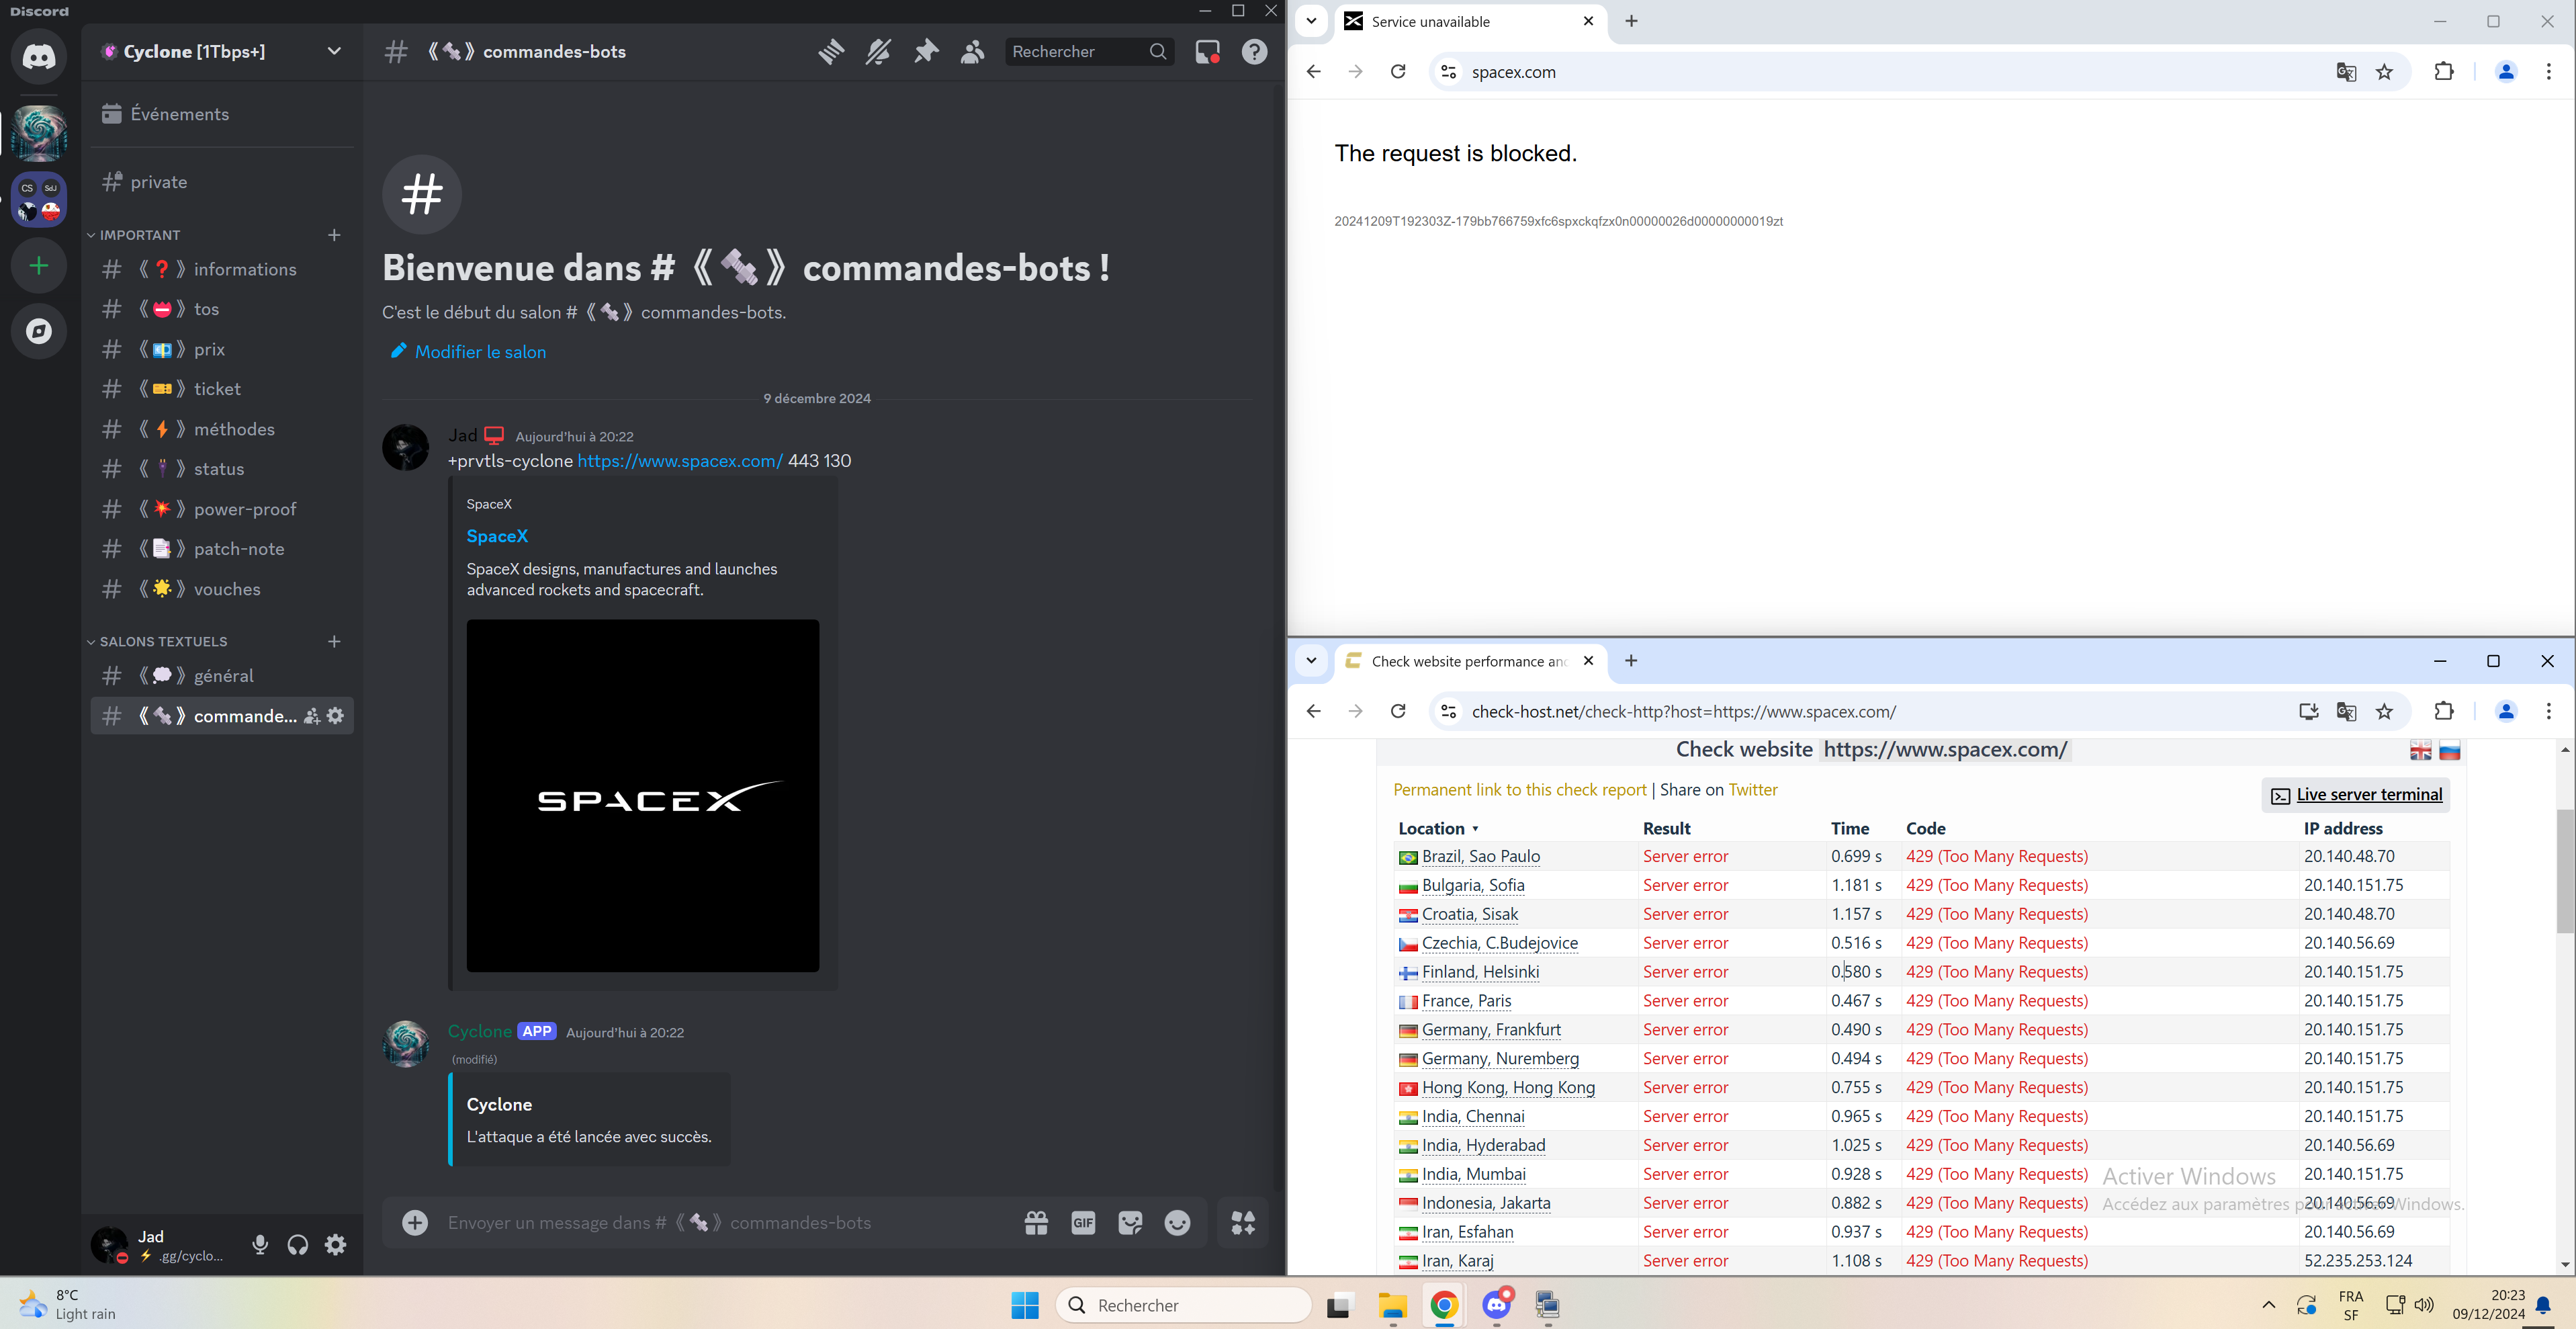This screenshot has height=1329, width=2576.
Task: Collapse the SALONS TEXTUELS category
Action: [x=163, y=641]
